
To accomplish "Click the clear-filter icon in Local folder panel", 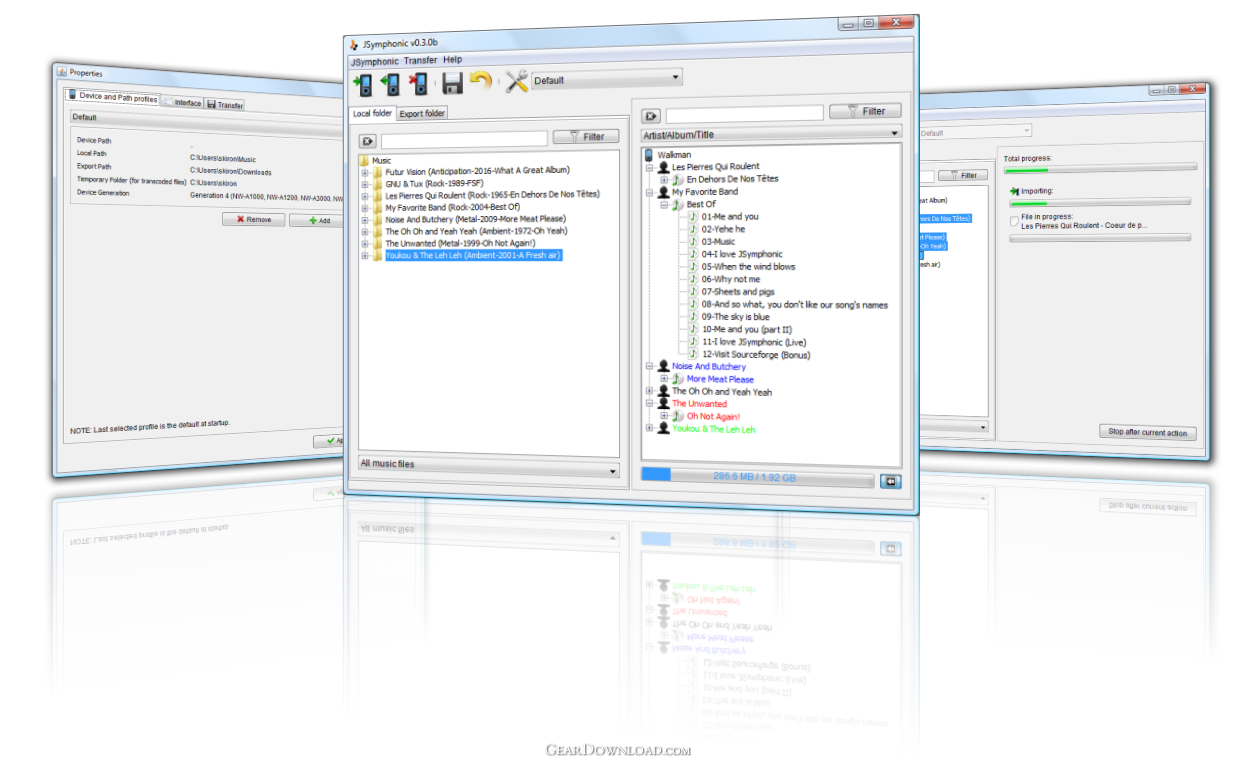I will point(368,141).
